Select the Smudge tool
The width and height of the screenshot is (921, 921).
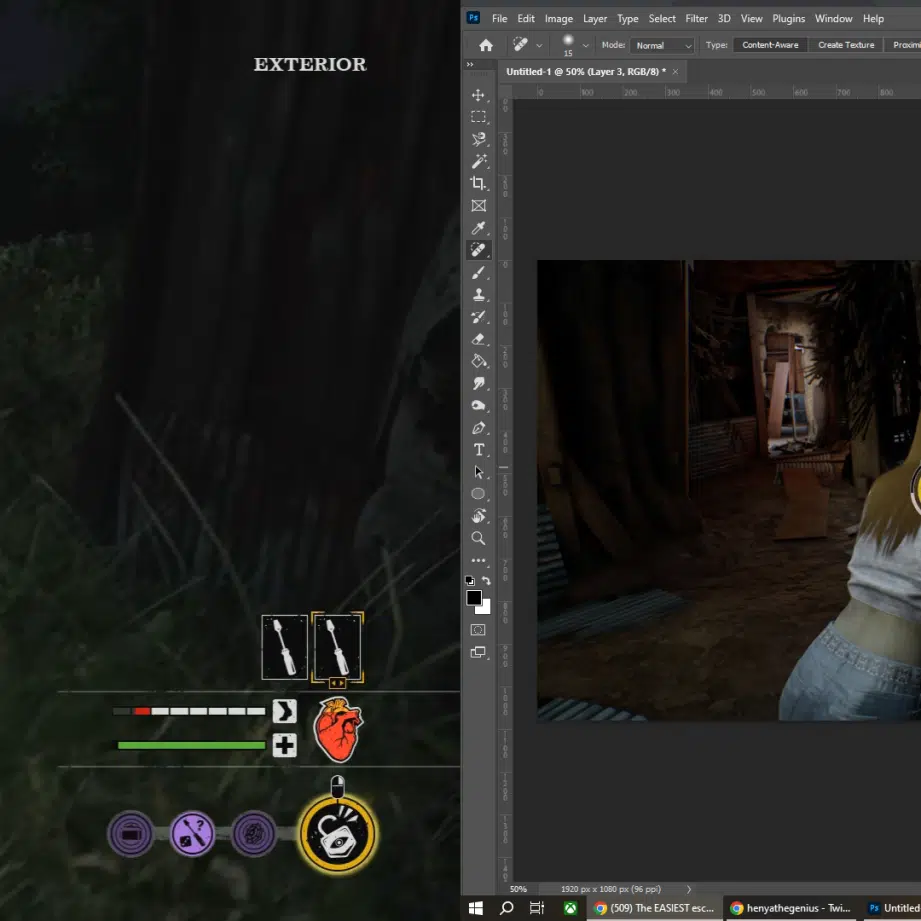478,384
